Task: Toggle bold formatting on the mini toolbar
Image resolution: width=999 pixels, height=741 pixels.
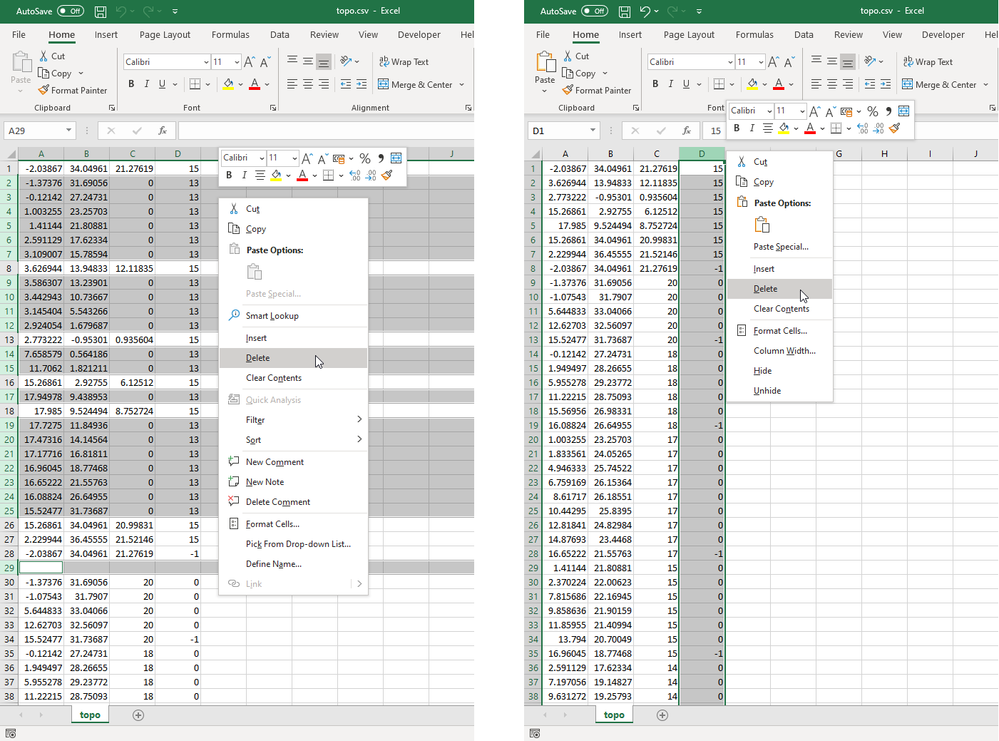Action: click(229, 175)
